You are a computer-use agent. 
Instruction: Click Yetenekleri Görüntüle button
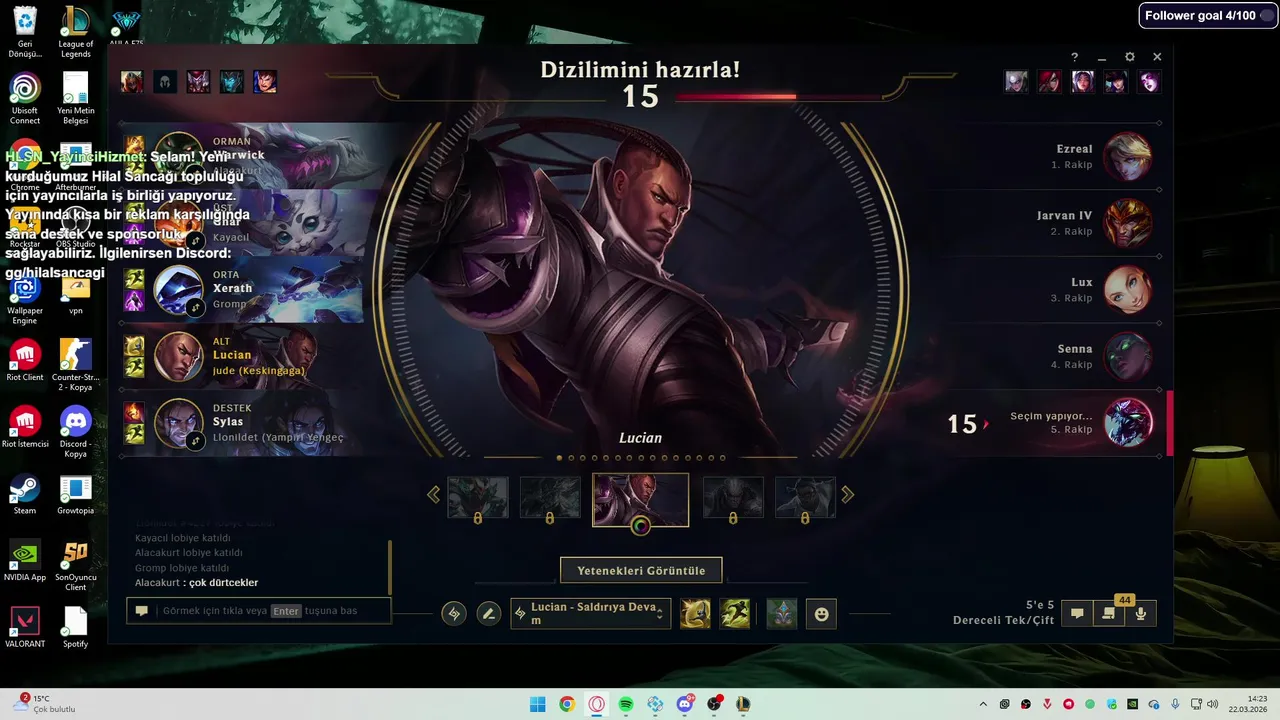pos(641,571)
